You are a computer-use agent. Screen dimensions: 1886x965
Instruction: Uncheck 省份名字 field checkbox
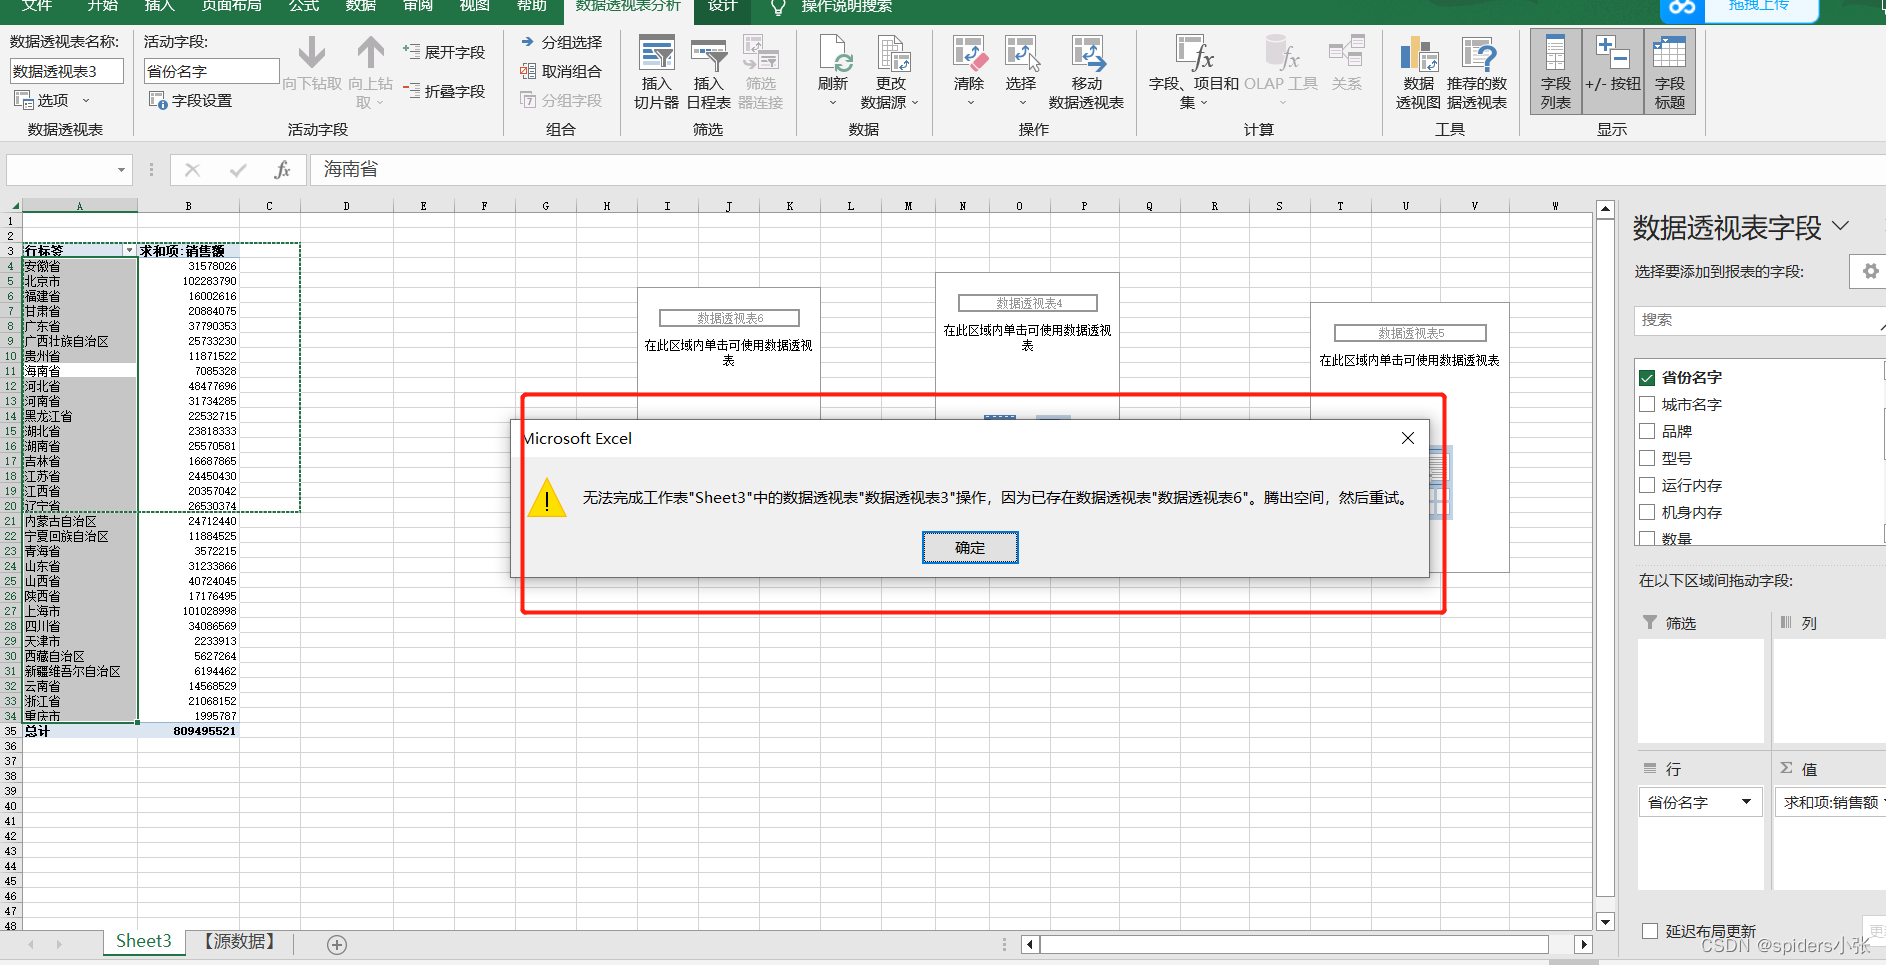[x=1647, y=378]
